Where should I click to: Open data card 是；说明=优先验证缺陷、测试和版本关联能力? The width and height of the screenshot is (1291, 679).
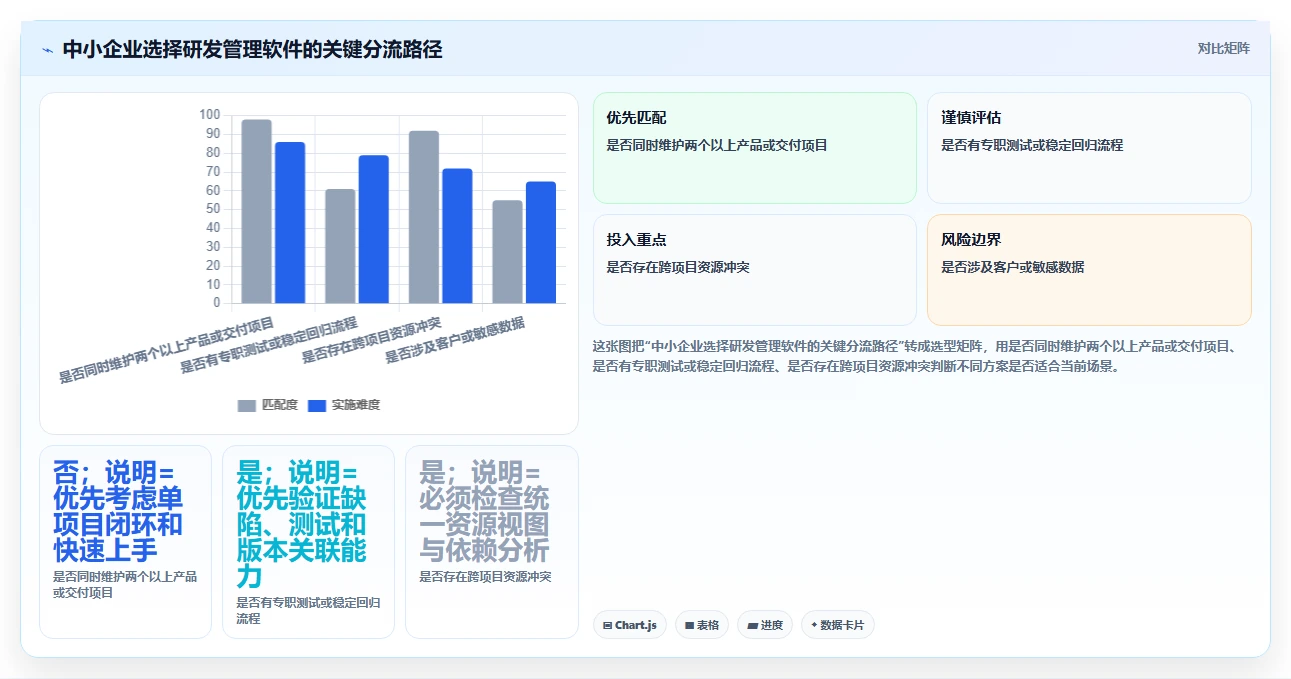(308, 541)
